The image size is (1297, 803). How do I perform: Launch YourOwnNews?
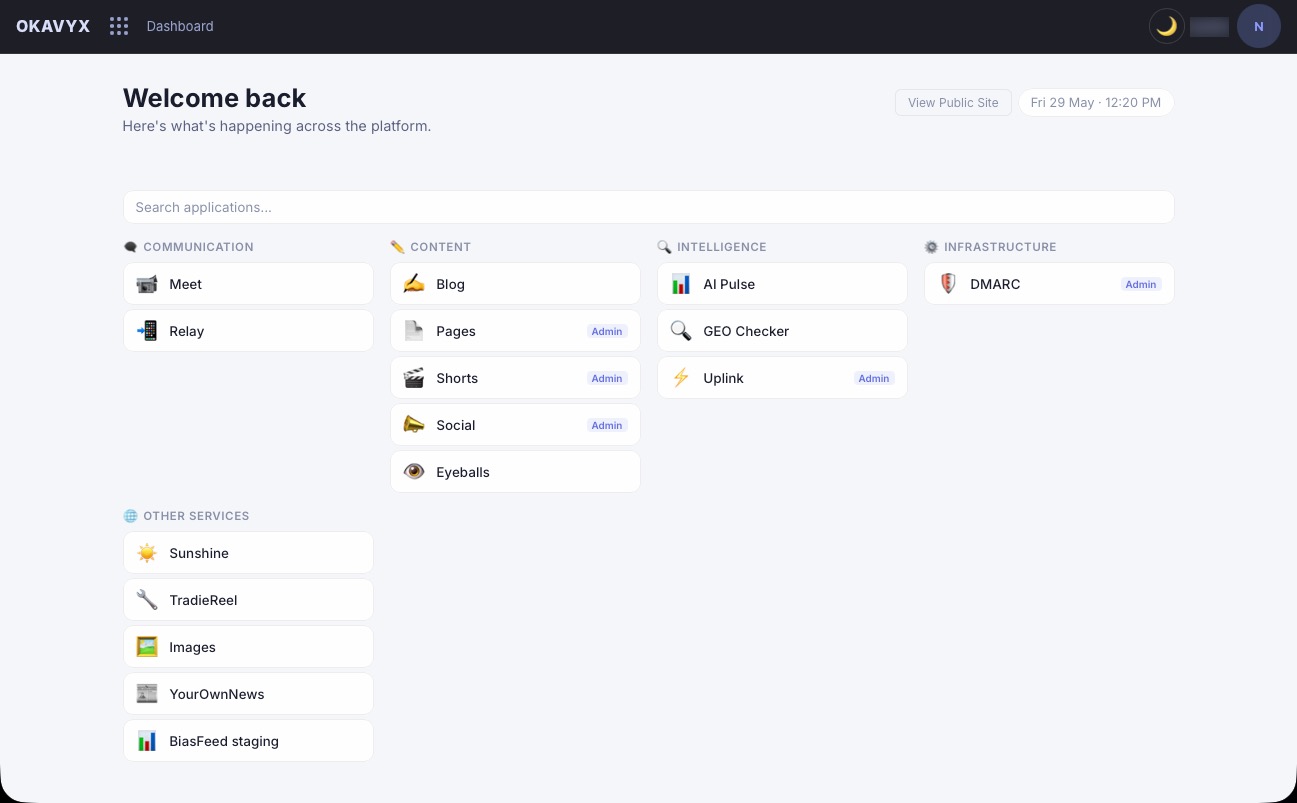(248, 694)
